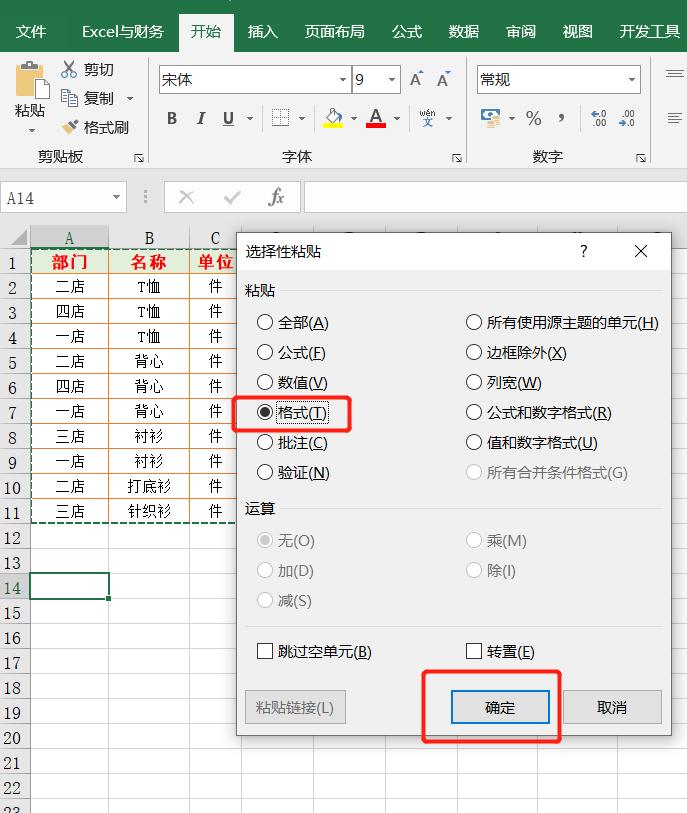This screenshot has width=687, height=813.
Task: Click cell containing 针织衫
Action: [149, 511]
